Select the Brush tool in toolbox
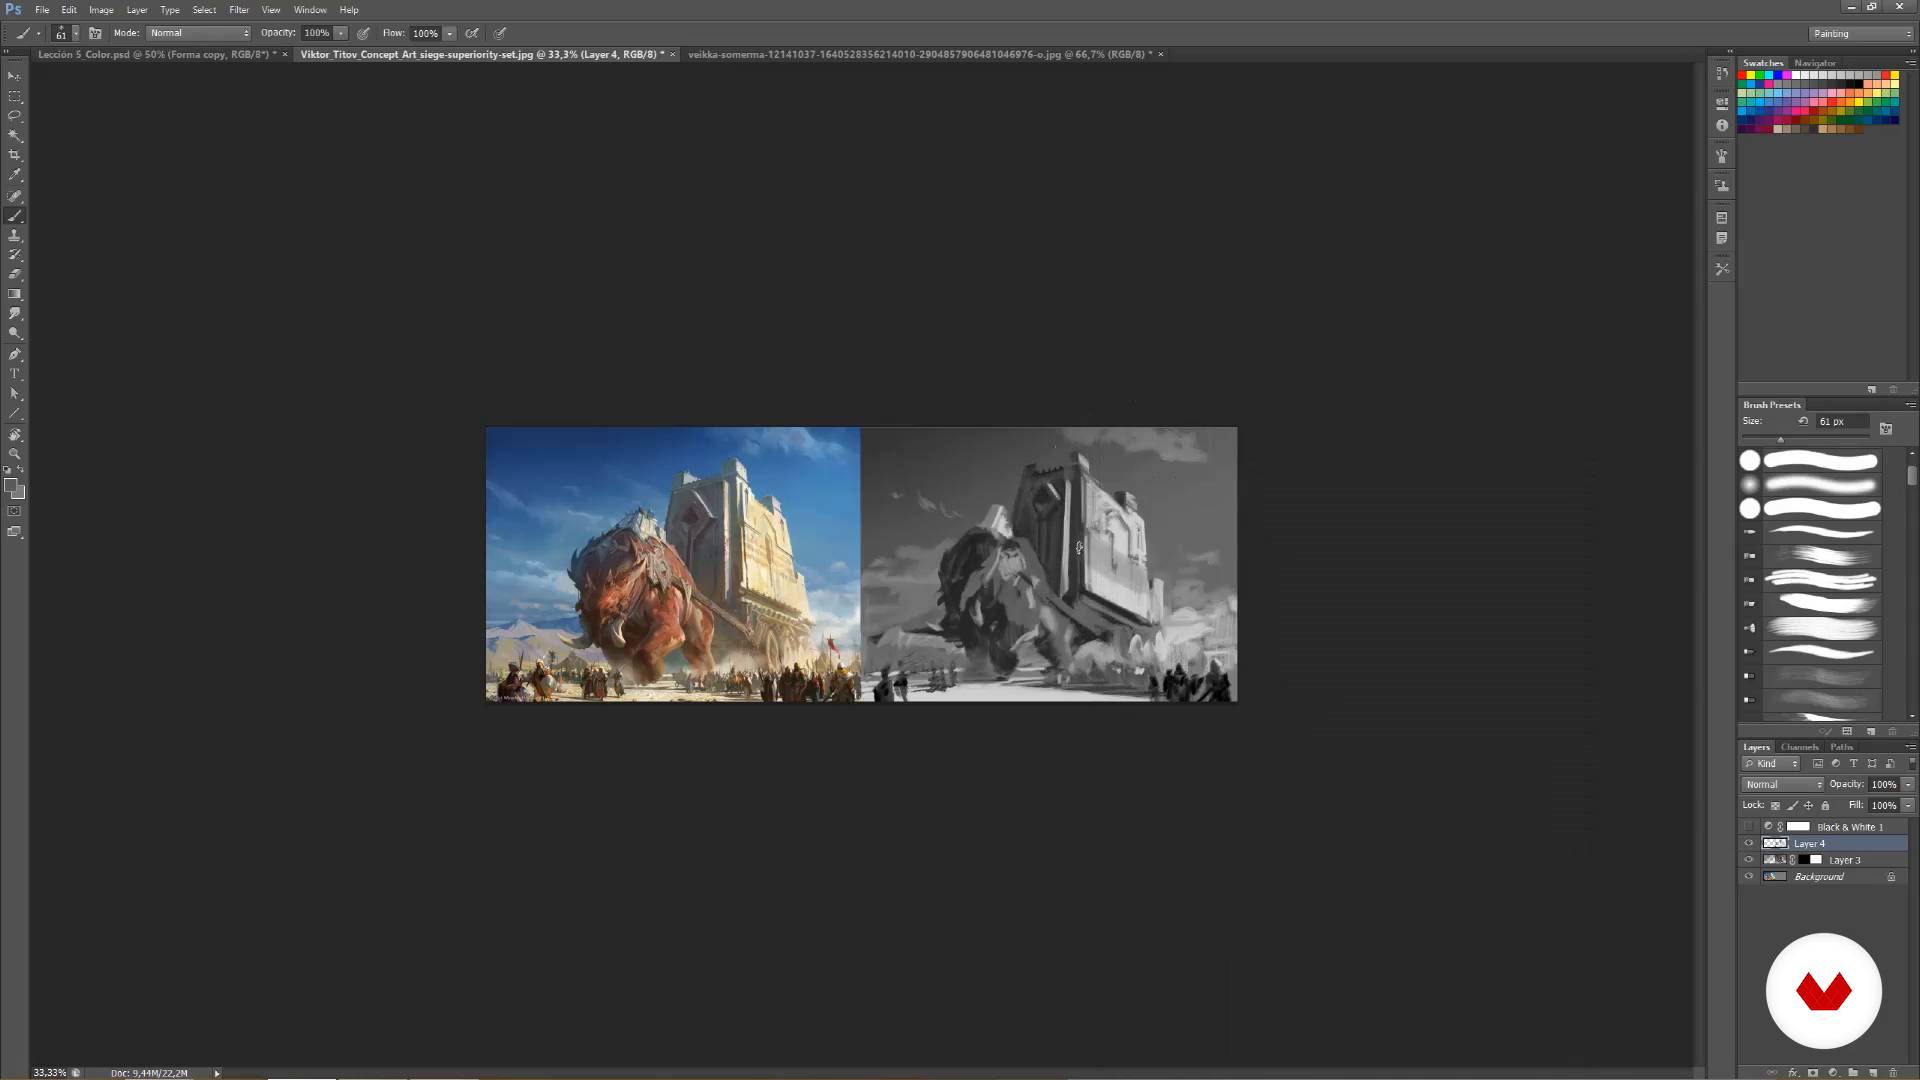Screen dimensions: 1920x1080 tap(14, 216)
